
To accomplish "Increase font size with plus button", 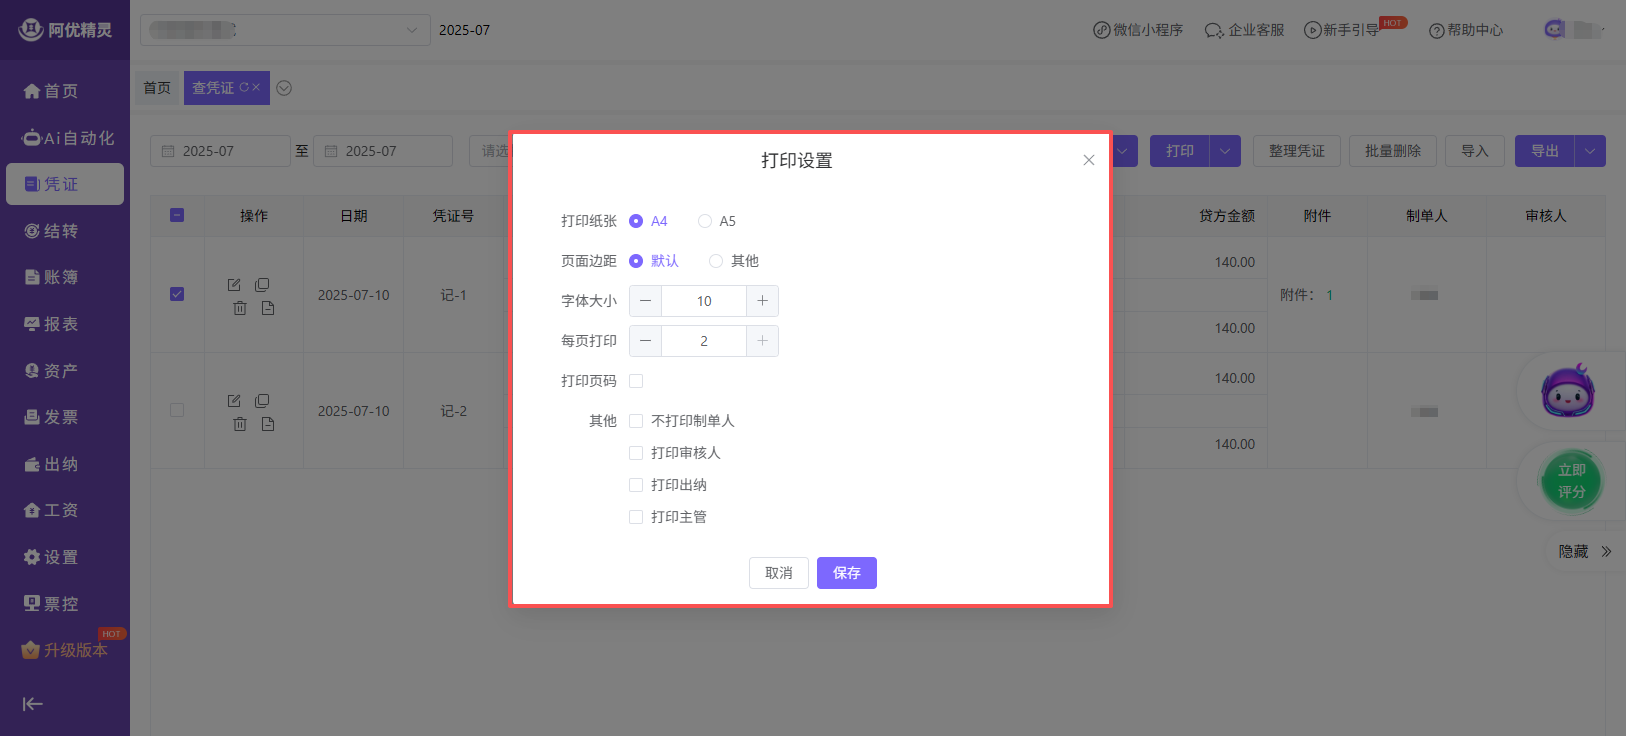I will click(762, 301).
